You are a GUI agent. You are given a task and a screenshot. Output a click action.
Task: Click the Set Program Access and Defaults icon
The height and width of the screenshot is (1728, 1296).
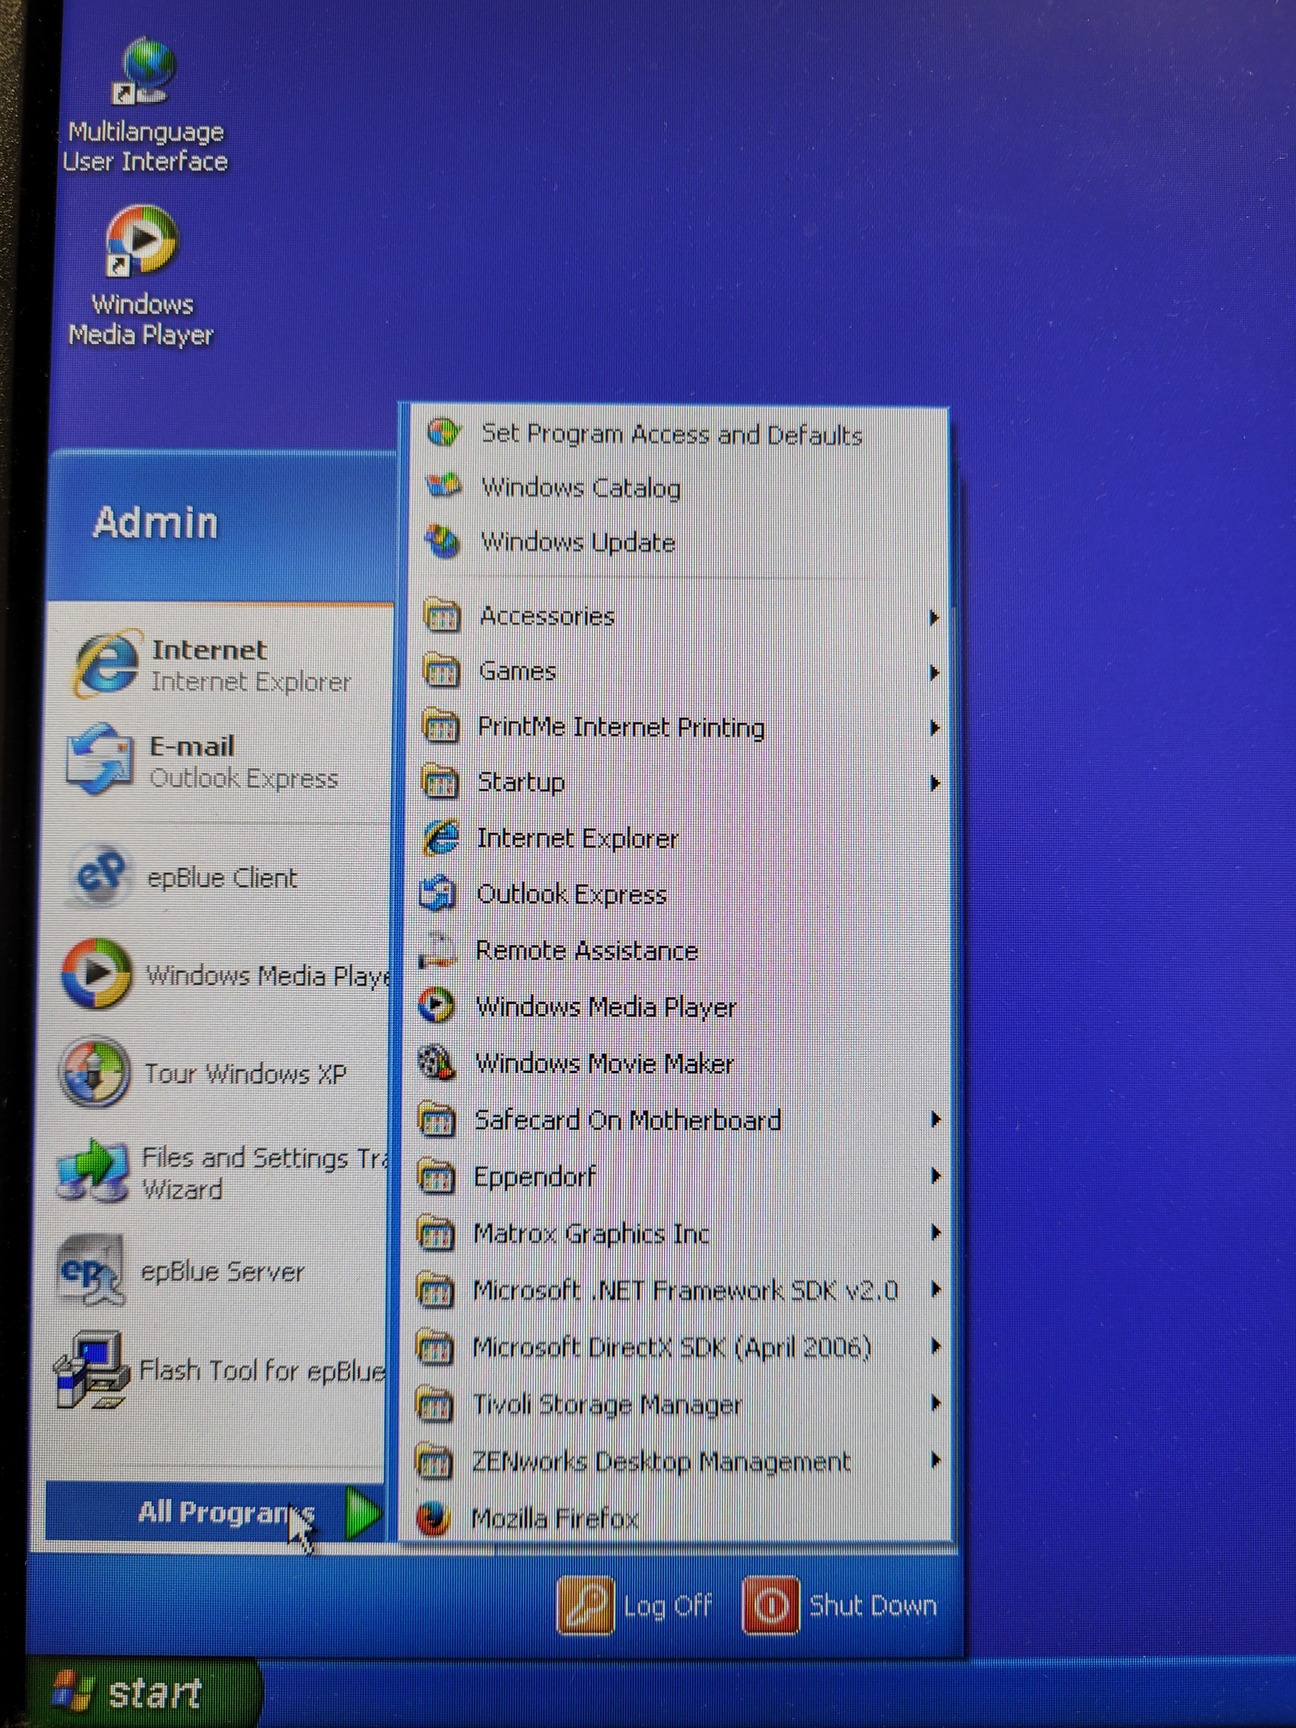pyautogui.click(x=443, y=433)
